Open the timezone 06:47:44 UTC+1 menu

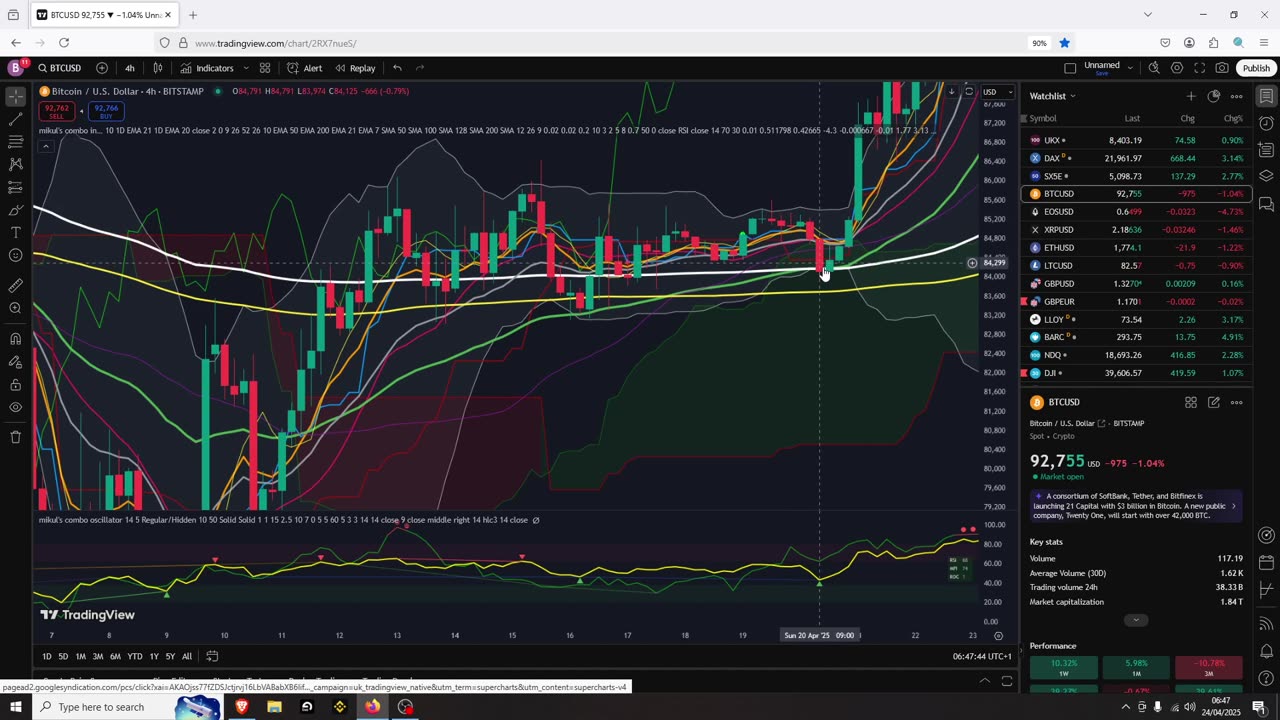coord(983,656)
